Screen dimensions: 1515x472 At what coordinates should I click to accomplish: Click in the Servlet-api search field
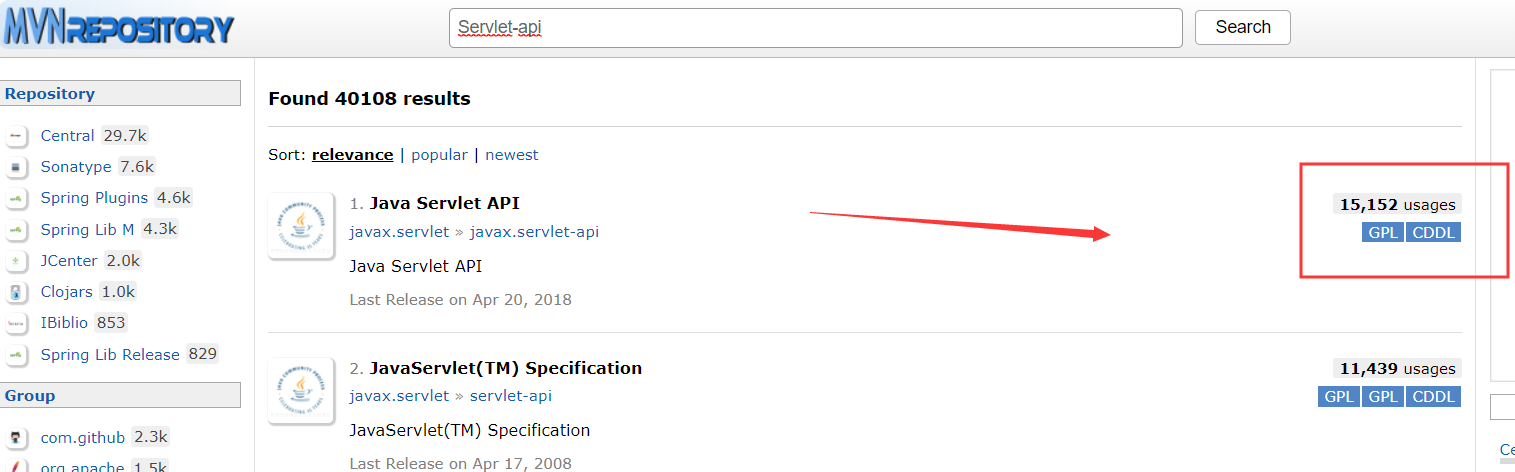pyautogui.click(x=816, y=28)
